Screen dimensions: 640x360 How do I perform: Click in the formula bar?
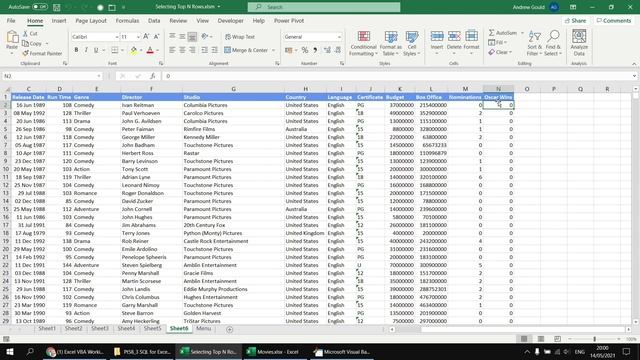click(398, 76)
